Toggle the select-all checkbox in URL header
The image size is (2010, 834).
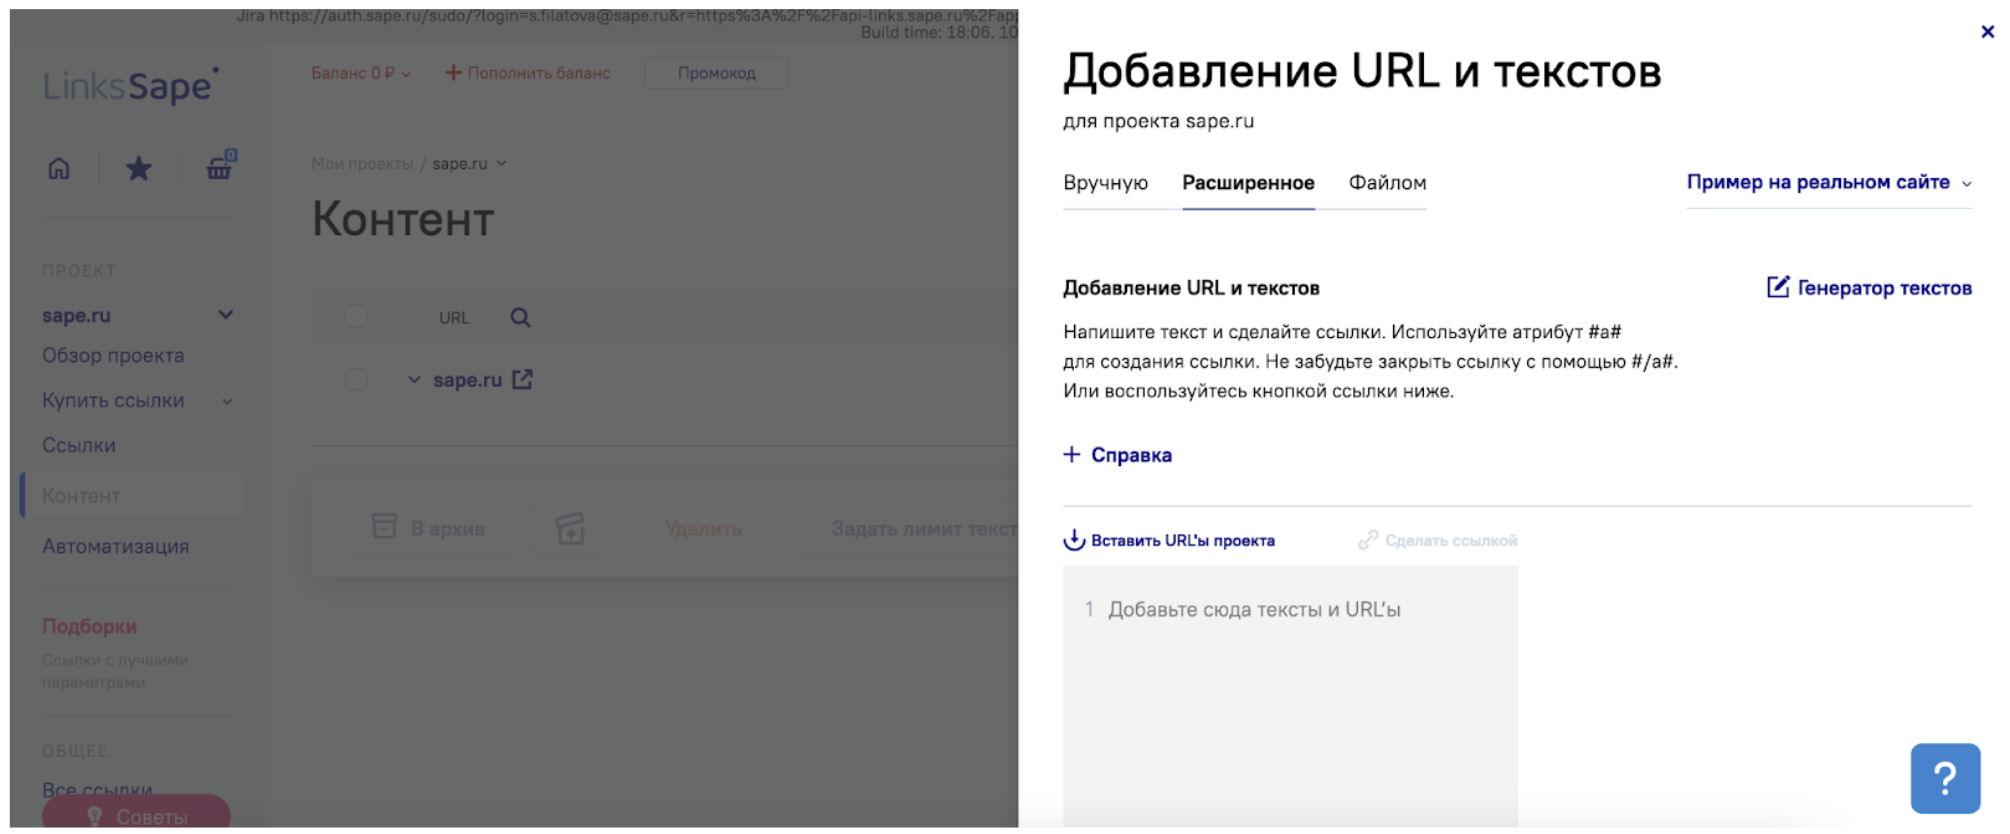(x=356, y=317)
